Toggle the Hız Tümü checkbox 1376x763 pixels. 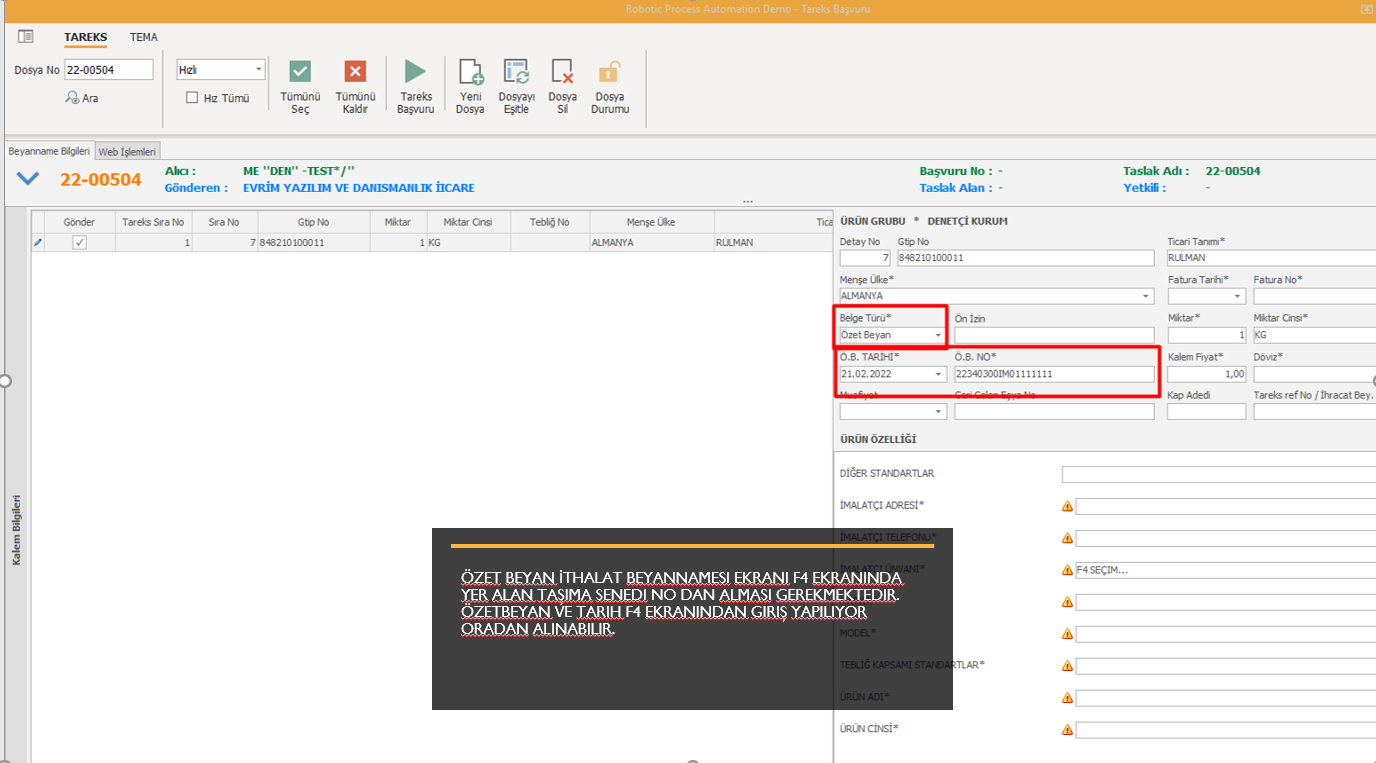[x=193, y=98]
